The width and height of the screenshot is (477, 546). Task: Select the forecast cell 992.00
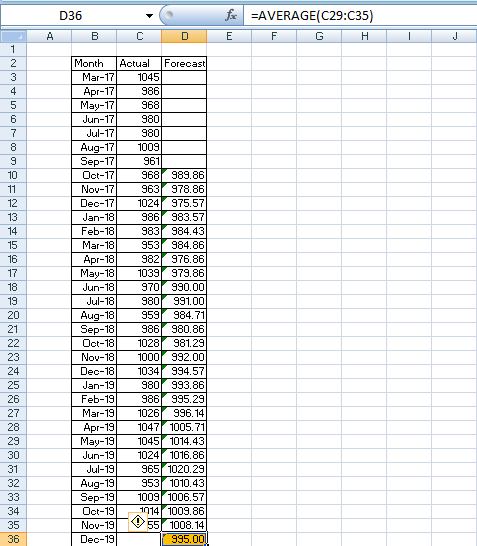[x=184, y=357]
